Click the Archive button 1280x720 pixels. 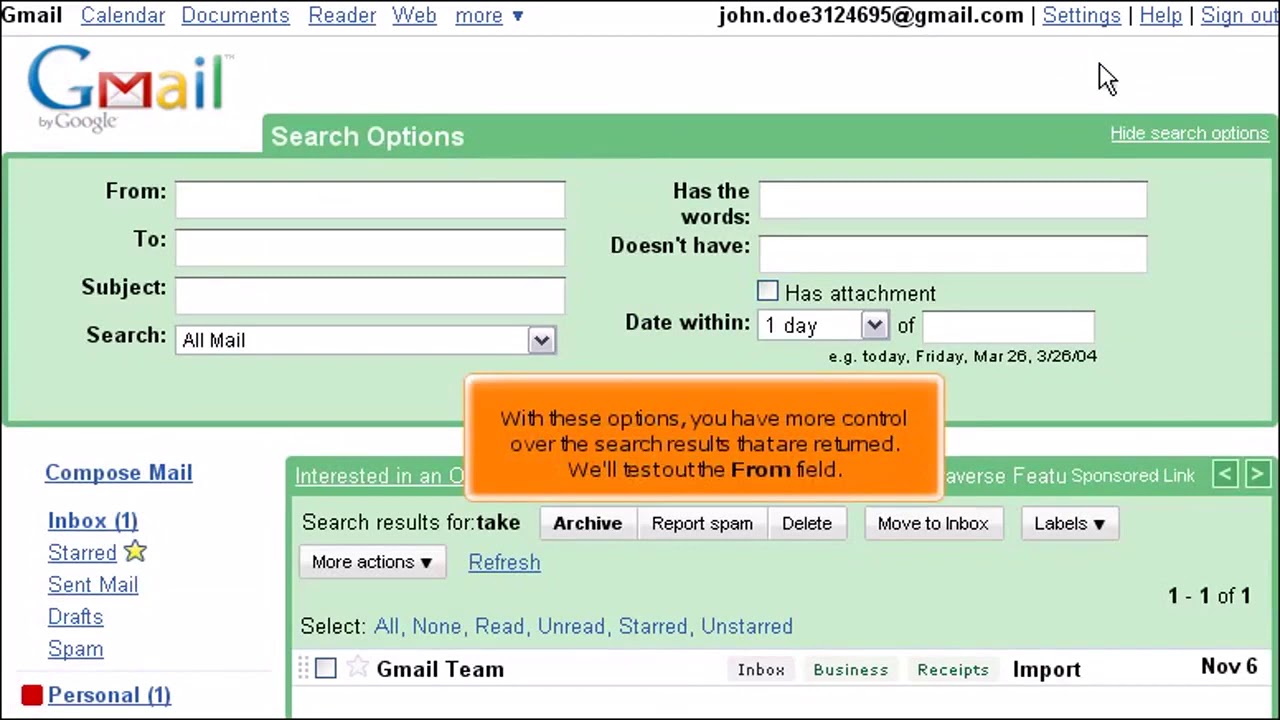587,523
